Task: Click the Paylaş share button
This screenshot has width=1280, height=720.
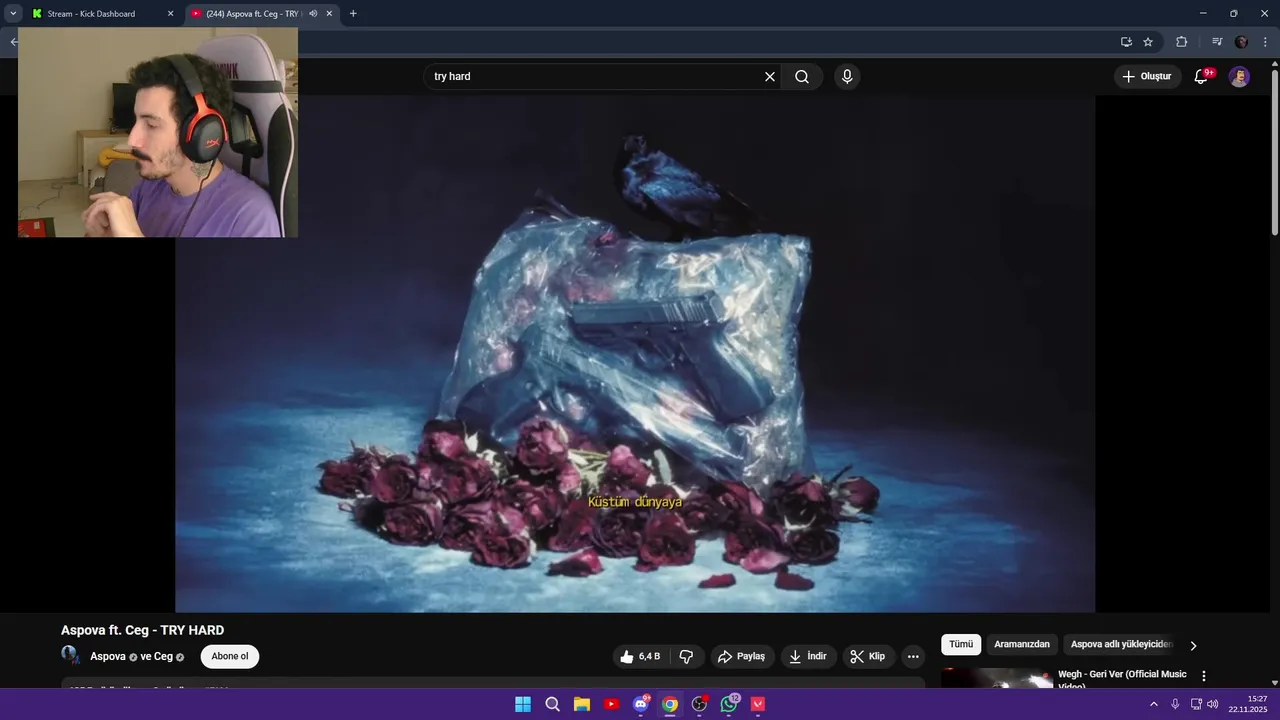Action: [x=741, y=657]
